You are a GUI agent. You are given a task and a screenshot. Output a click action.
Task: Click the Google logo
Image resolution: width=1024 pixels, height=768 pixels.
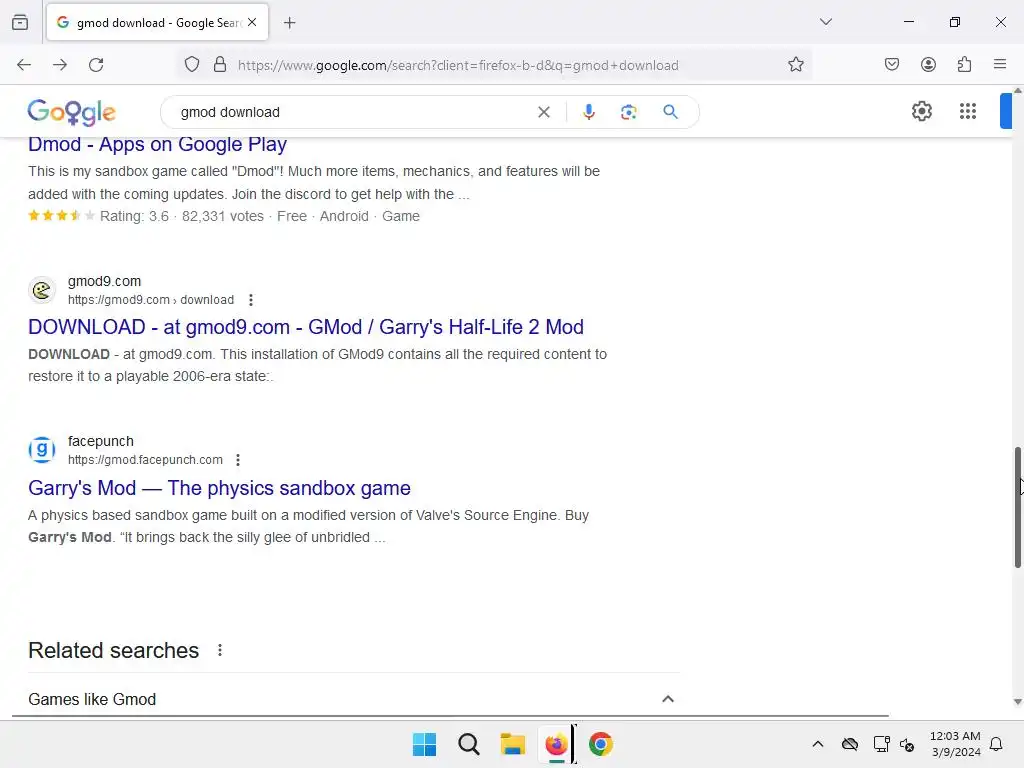pyautogui.click(x=72, y=112)
